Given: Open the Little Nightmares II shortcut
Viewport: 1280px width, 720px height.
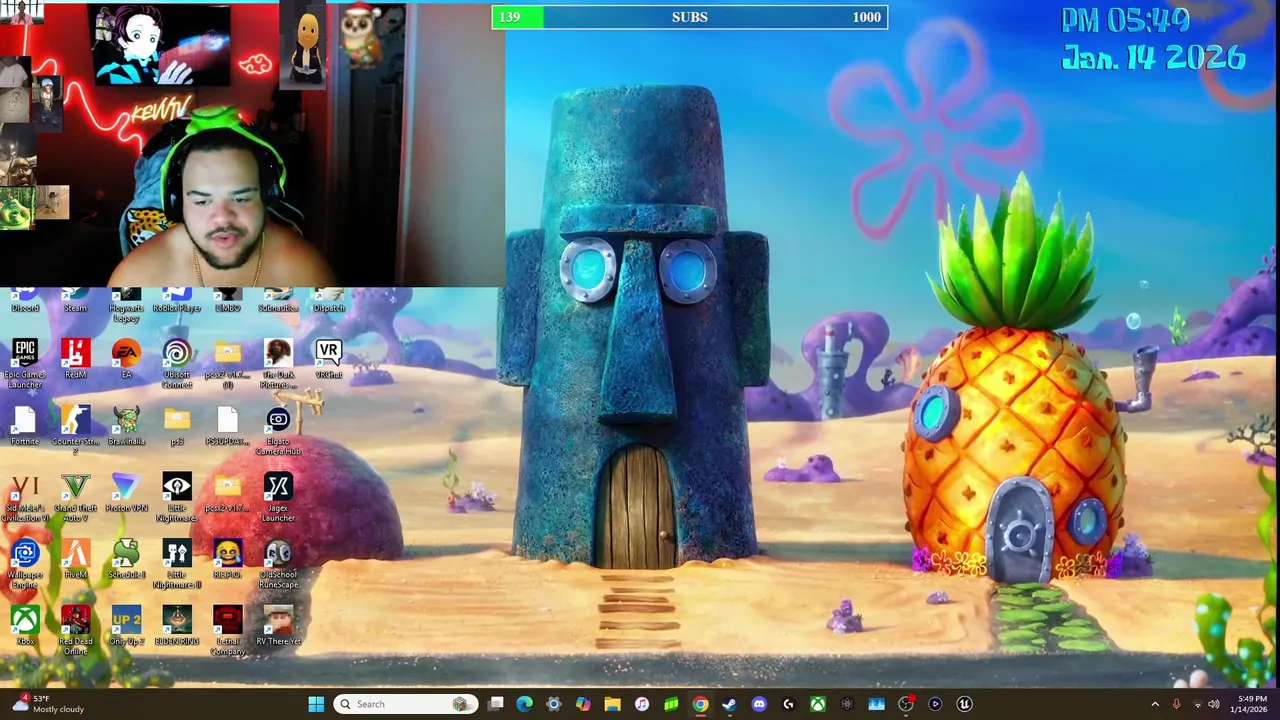Looking at the screenshot, I should 177,564.
